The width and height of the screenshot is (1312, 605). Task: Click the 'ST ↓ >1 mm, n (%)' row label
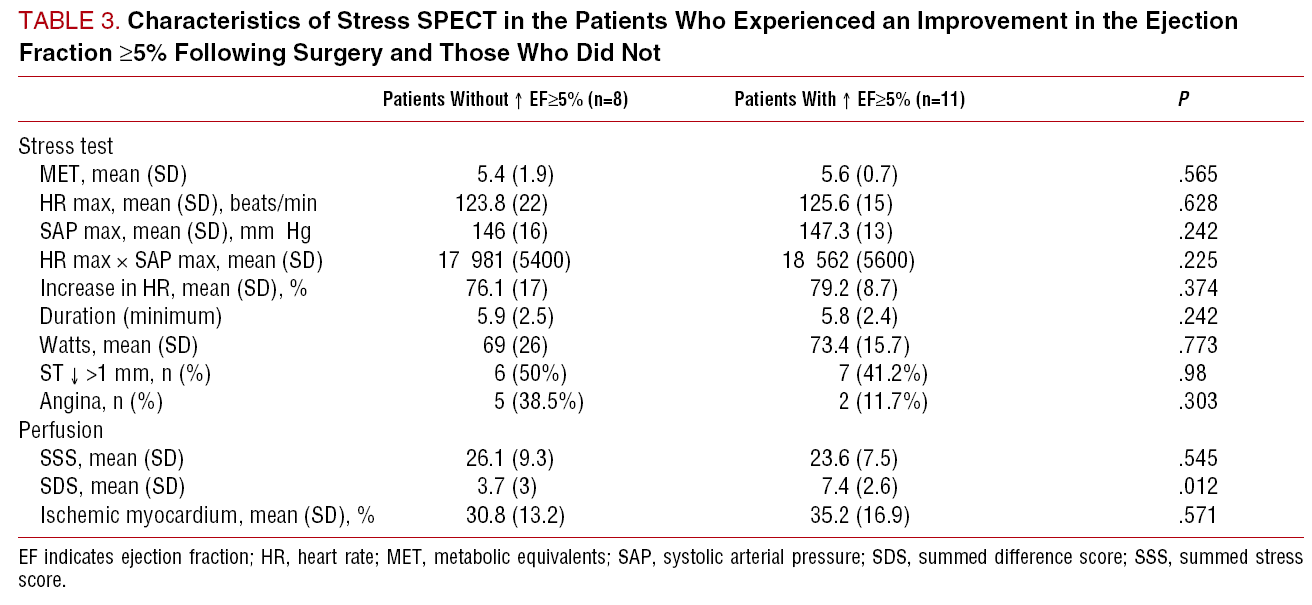pos(124,374)
